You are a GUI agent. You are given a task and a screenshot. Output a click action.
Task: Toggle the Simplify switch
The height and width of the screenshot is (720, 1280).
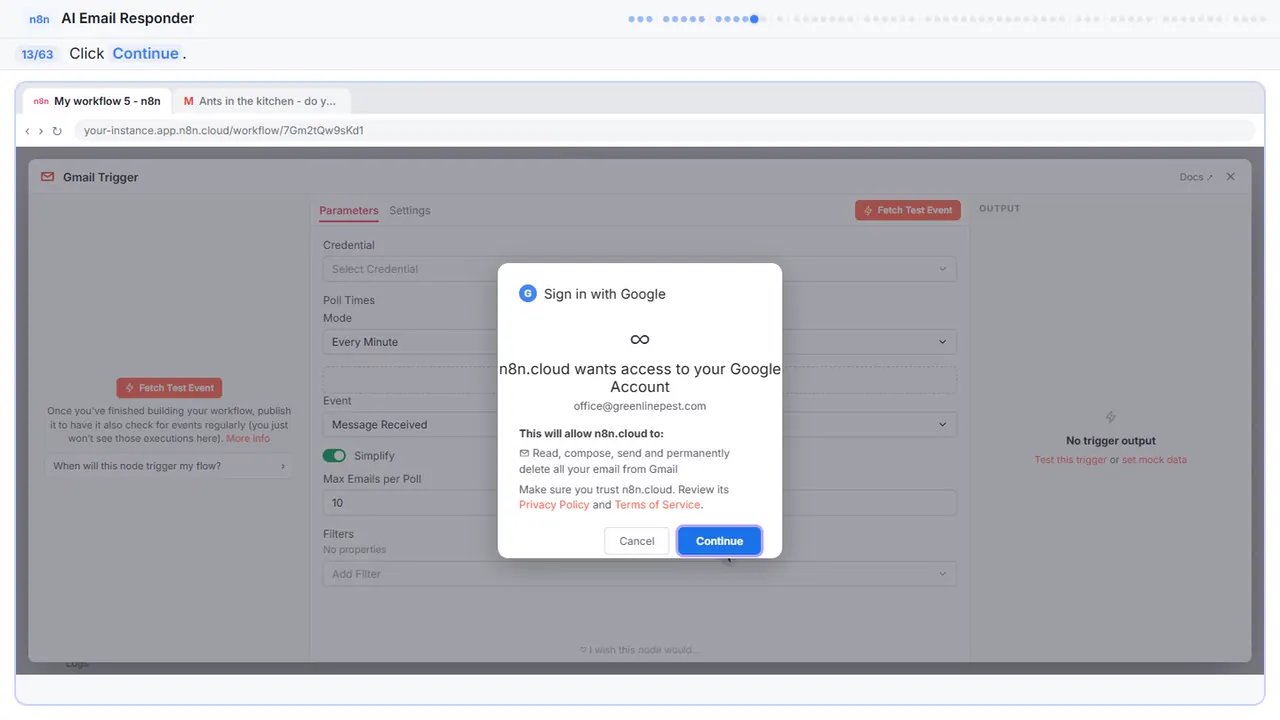334,456
